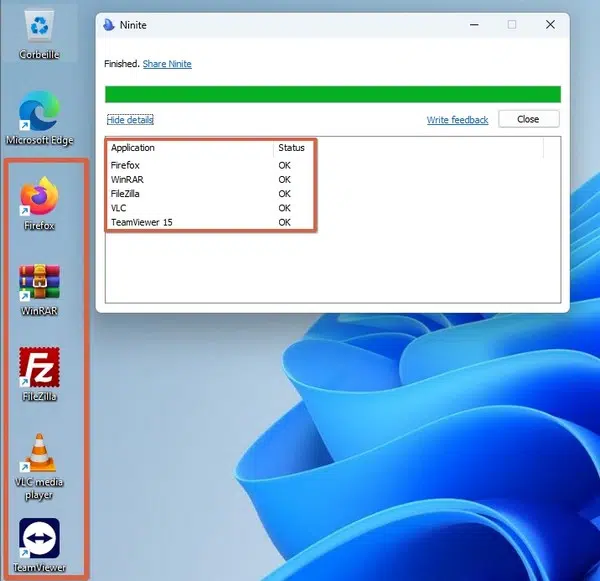Open the Share Ninite link
This screenshot has width=600, height=581.
(167, 64)
